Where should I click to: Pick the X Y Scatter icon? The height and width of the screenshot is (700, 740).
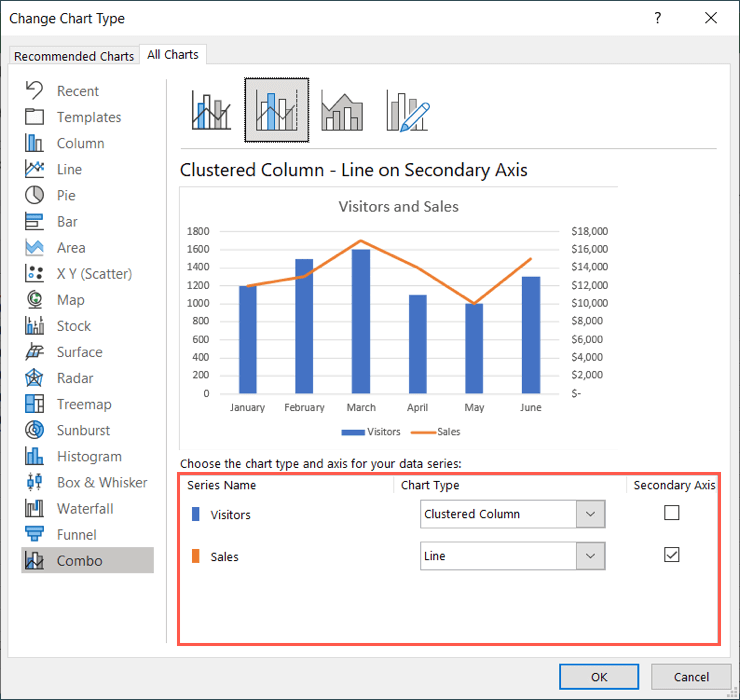tap(34, 273)
